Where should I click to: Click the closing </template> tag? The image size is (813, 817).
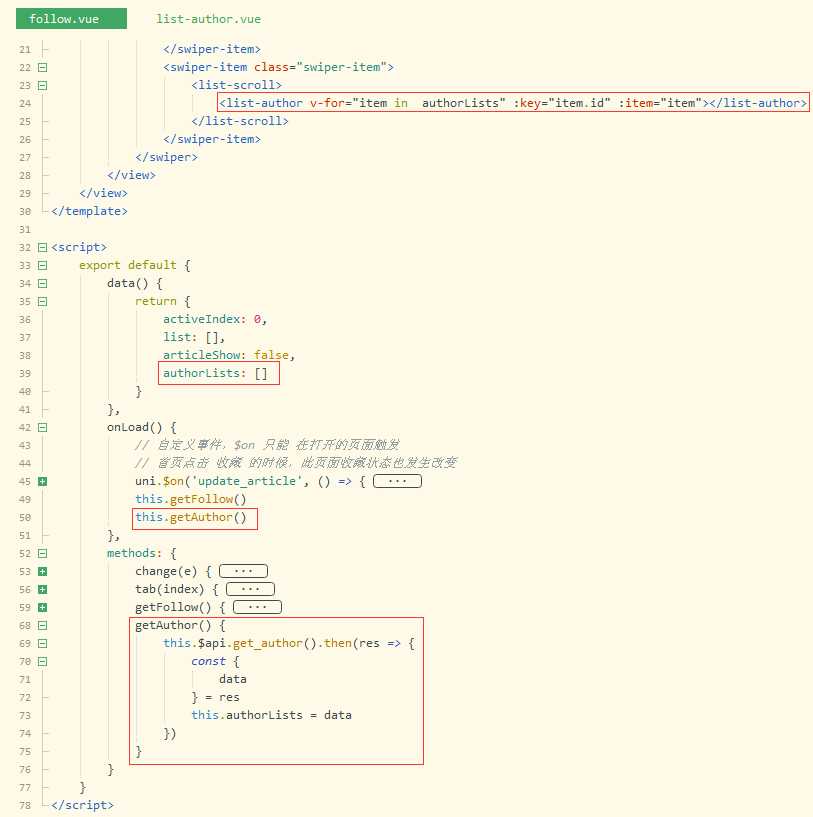(x=89, y=211)
